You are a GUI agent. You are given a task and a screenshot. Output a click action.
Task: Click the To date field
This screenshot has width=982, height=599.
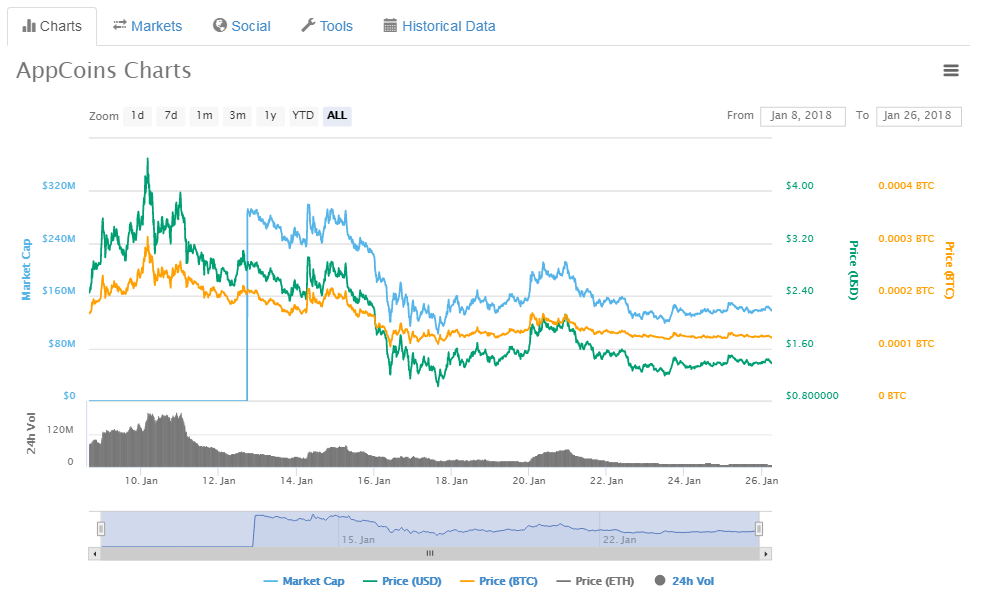point(918,116)
